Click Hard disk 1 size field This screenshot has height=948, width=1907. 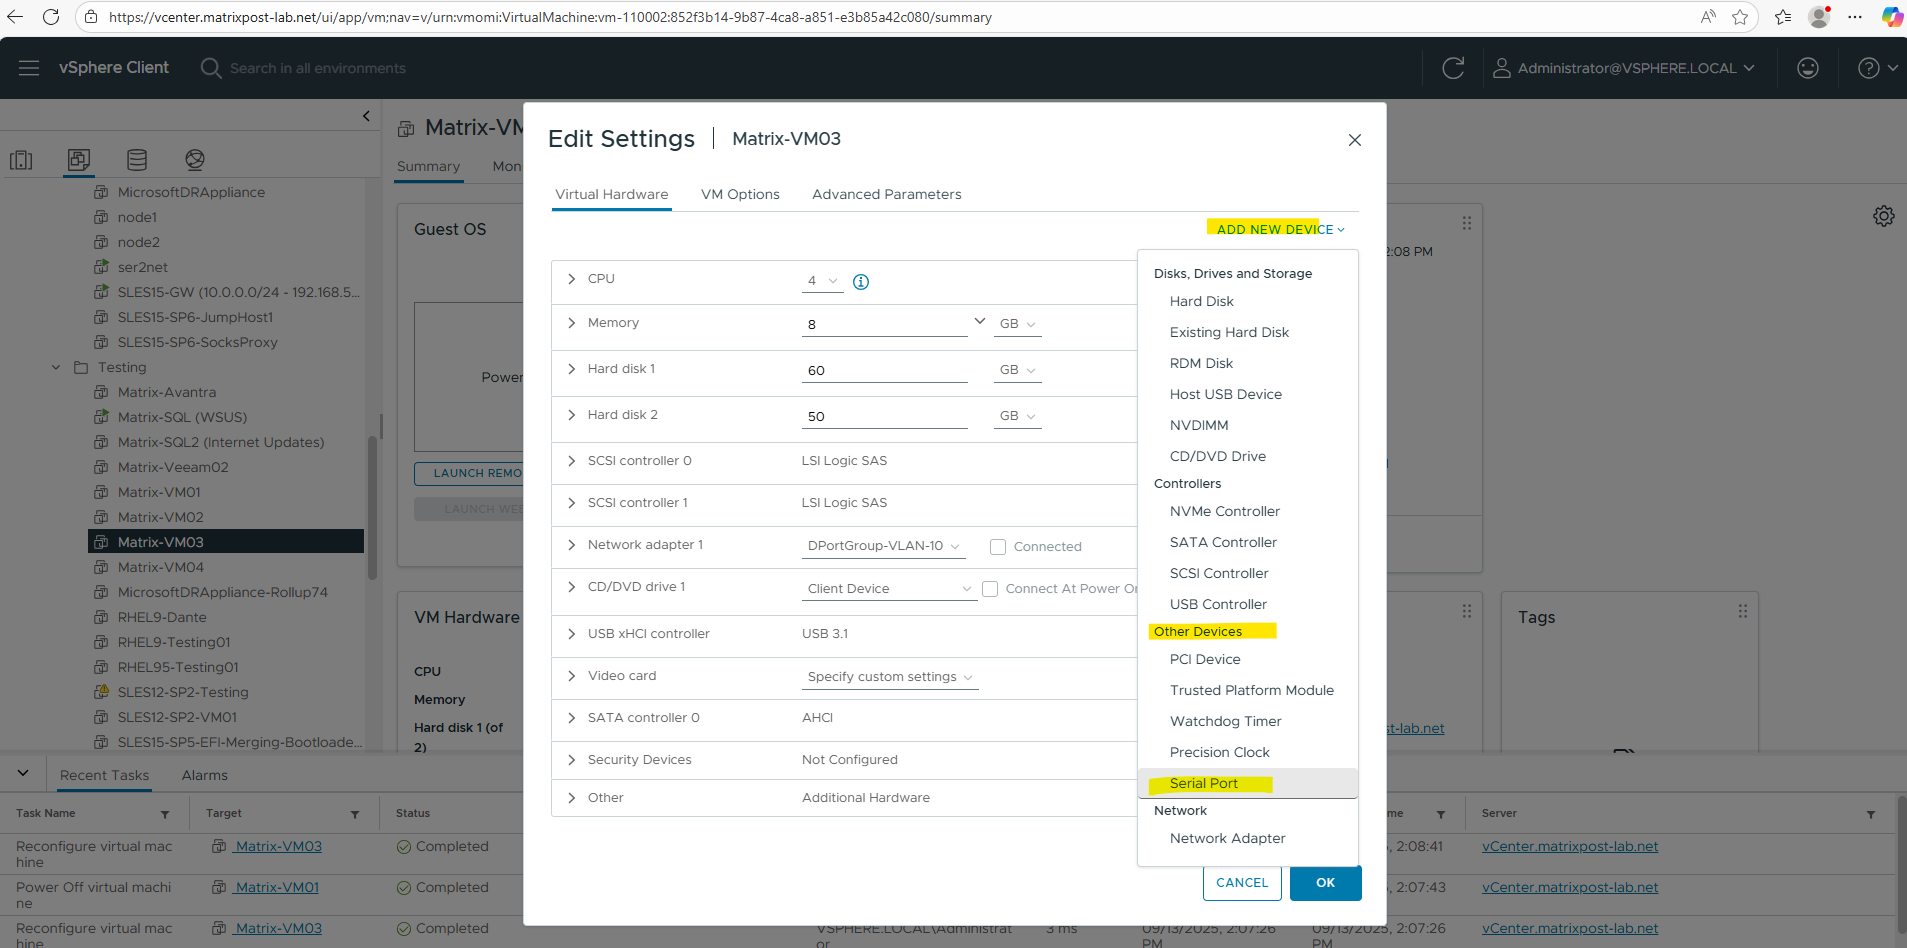(885, 371)
